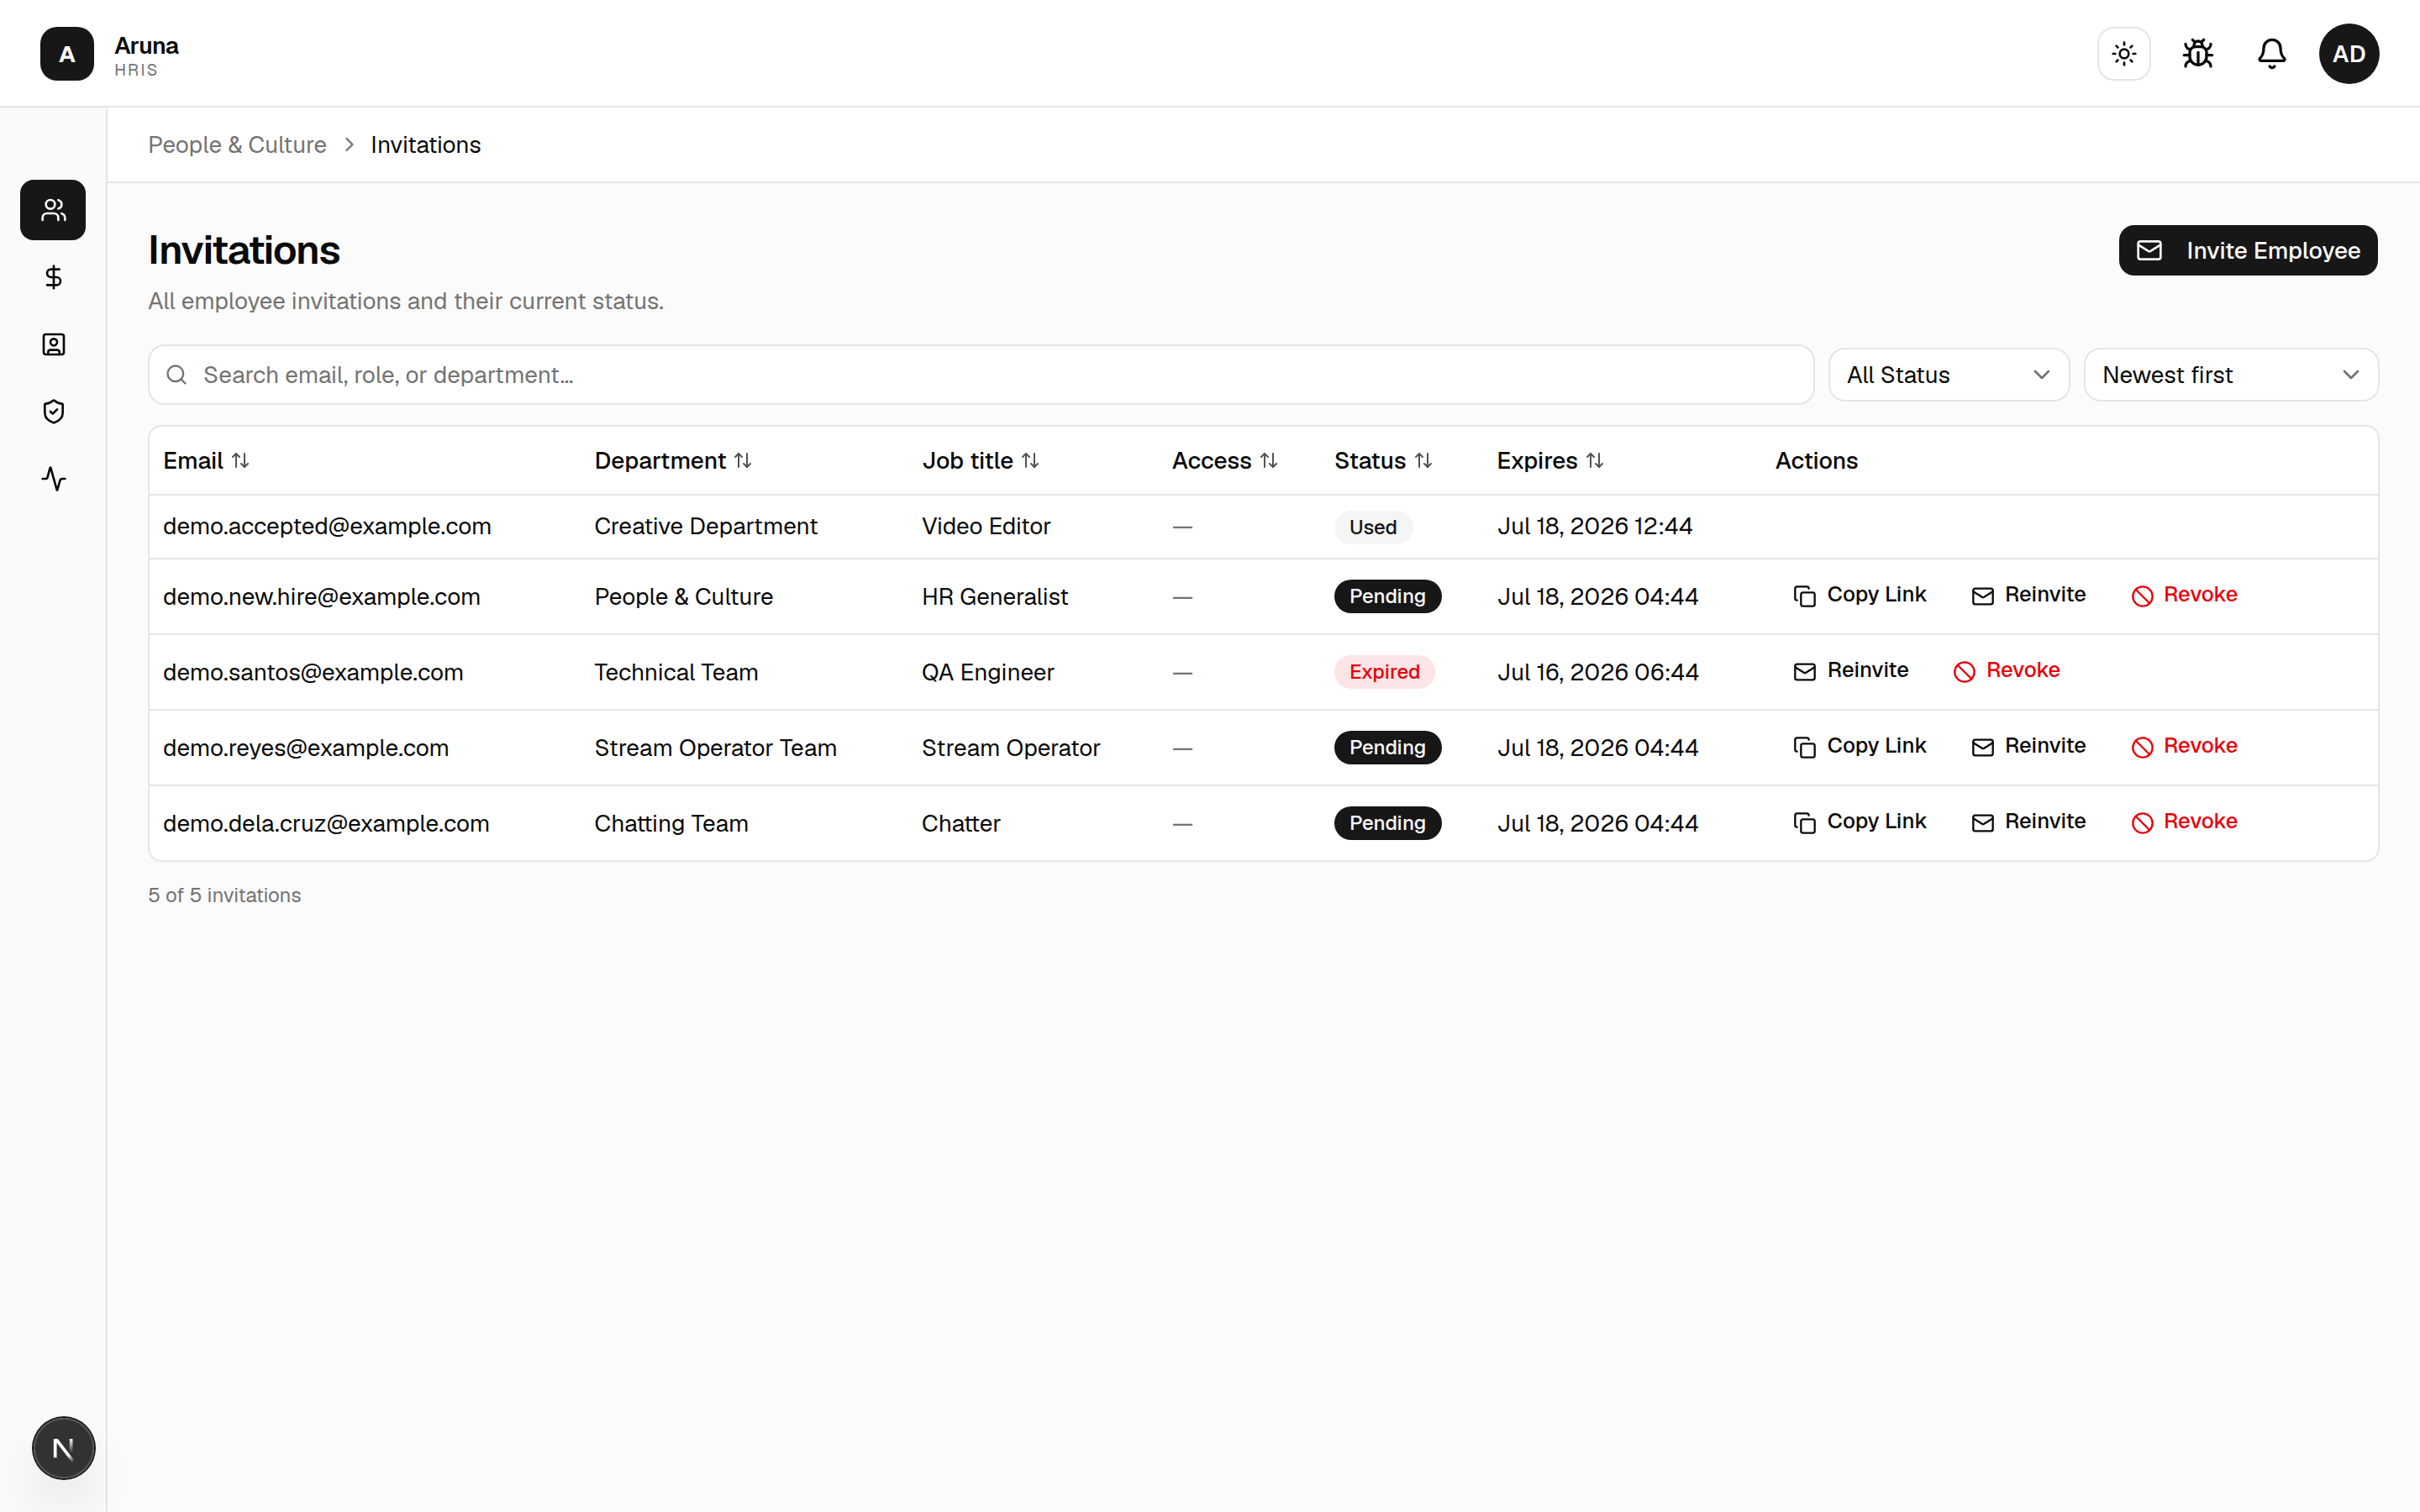Click the HR Generalist job title
2420x1512 pixels.
[995, 597]
